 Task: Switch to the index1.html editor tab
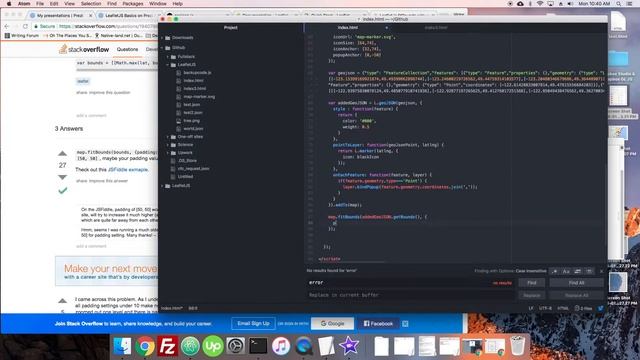[x=436, y=27]
